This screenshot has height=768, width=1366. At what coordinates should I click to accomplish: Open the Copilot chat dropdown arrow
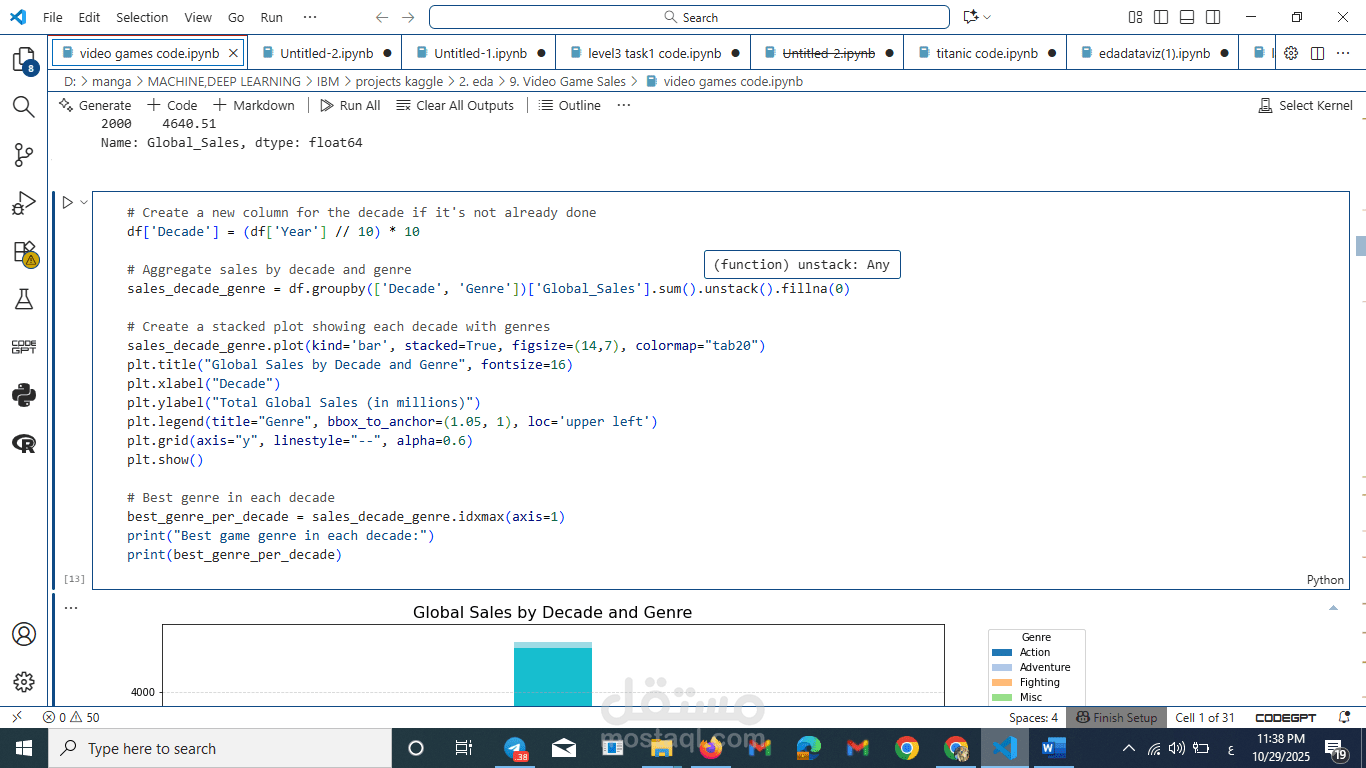tap(988, 17)
